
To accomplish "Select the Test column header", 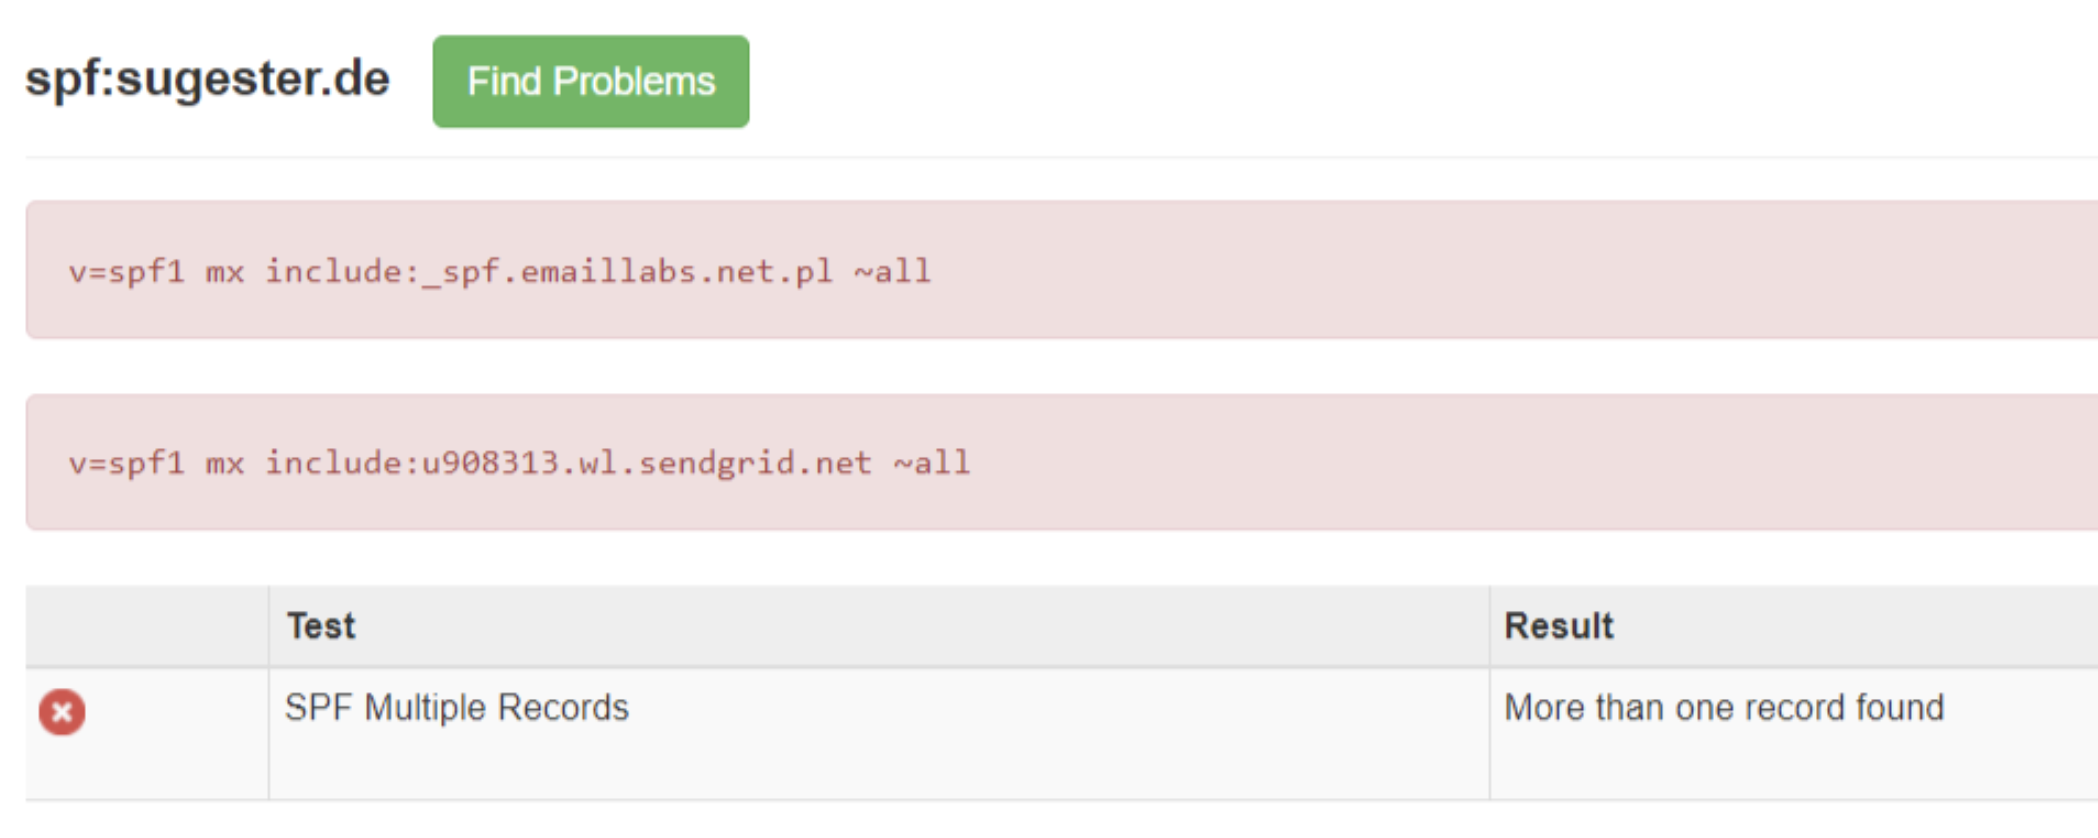I will 321,626.
